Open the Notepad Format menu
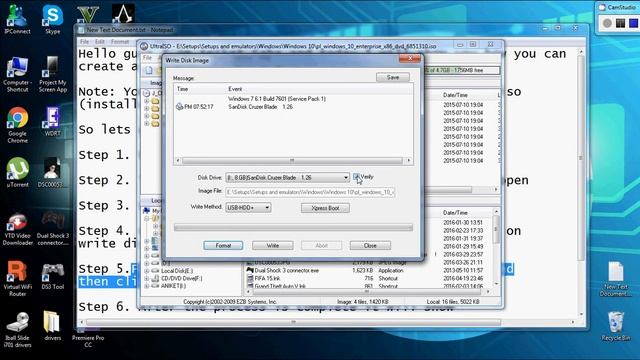The image size is (640, 360). pos(120,42)
